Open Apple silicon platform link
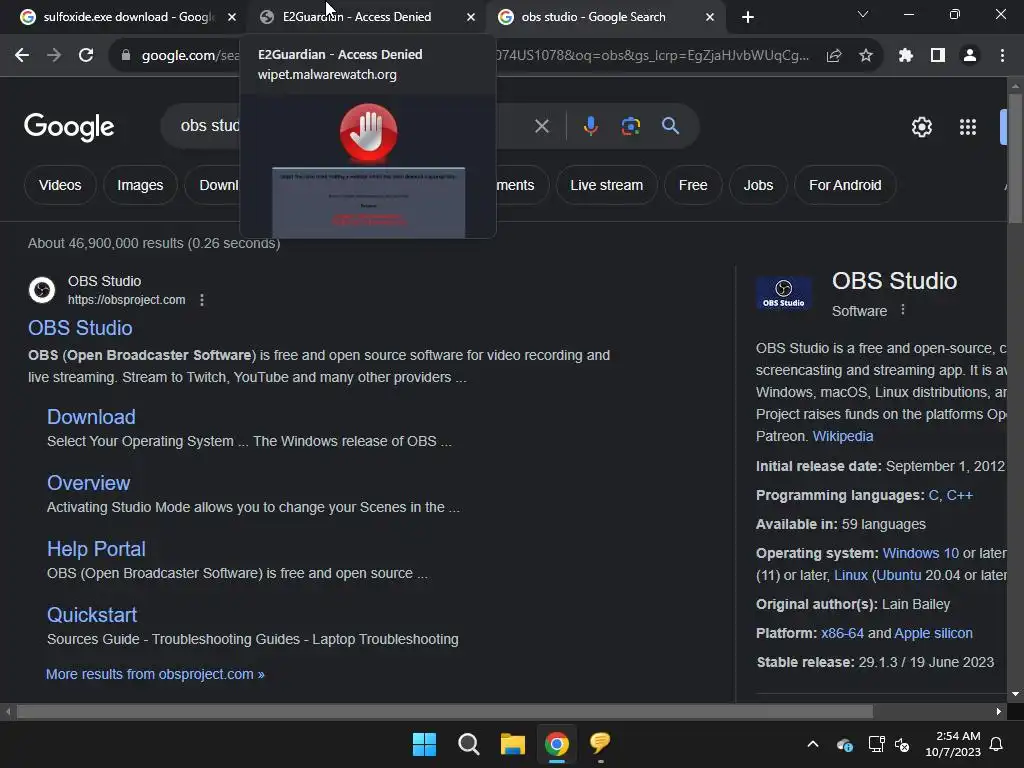 (x=933, y=633)
